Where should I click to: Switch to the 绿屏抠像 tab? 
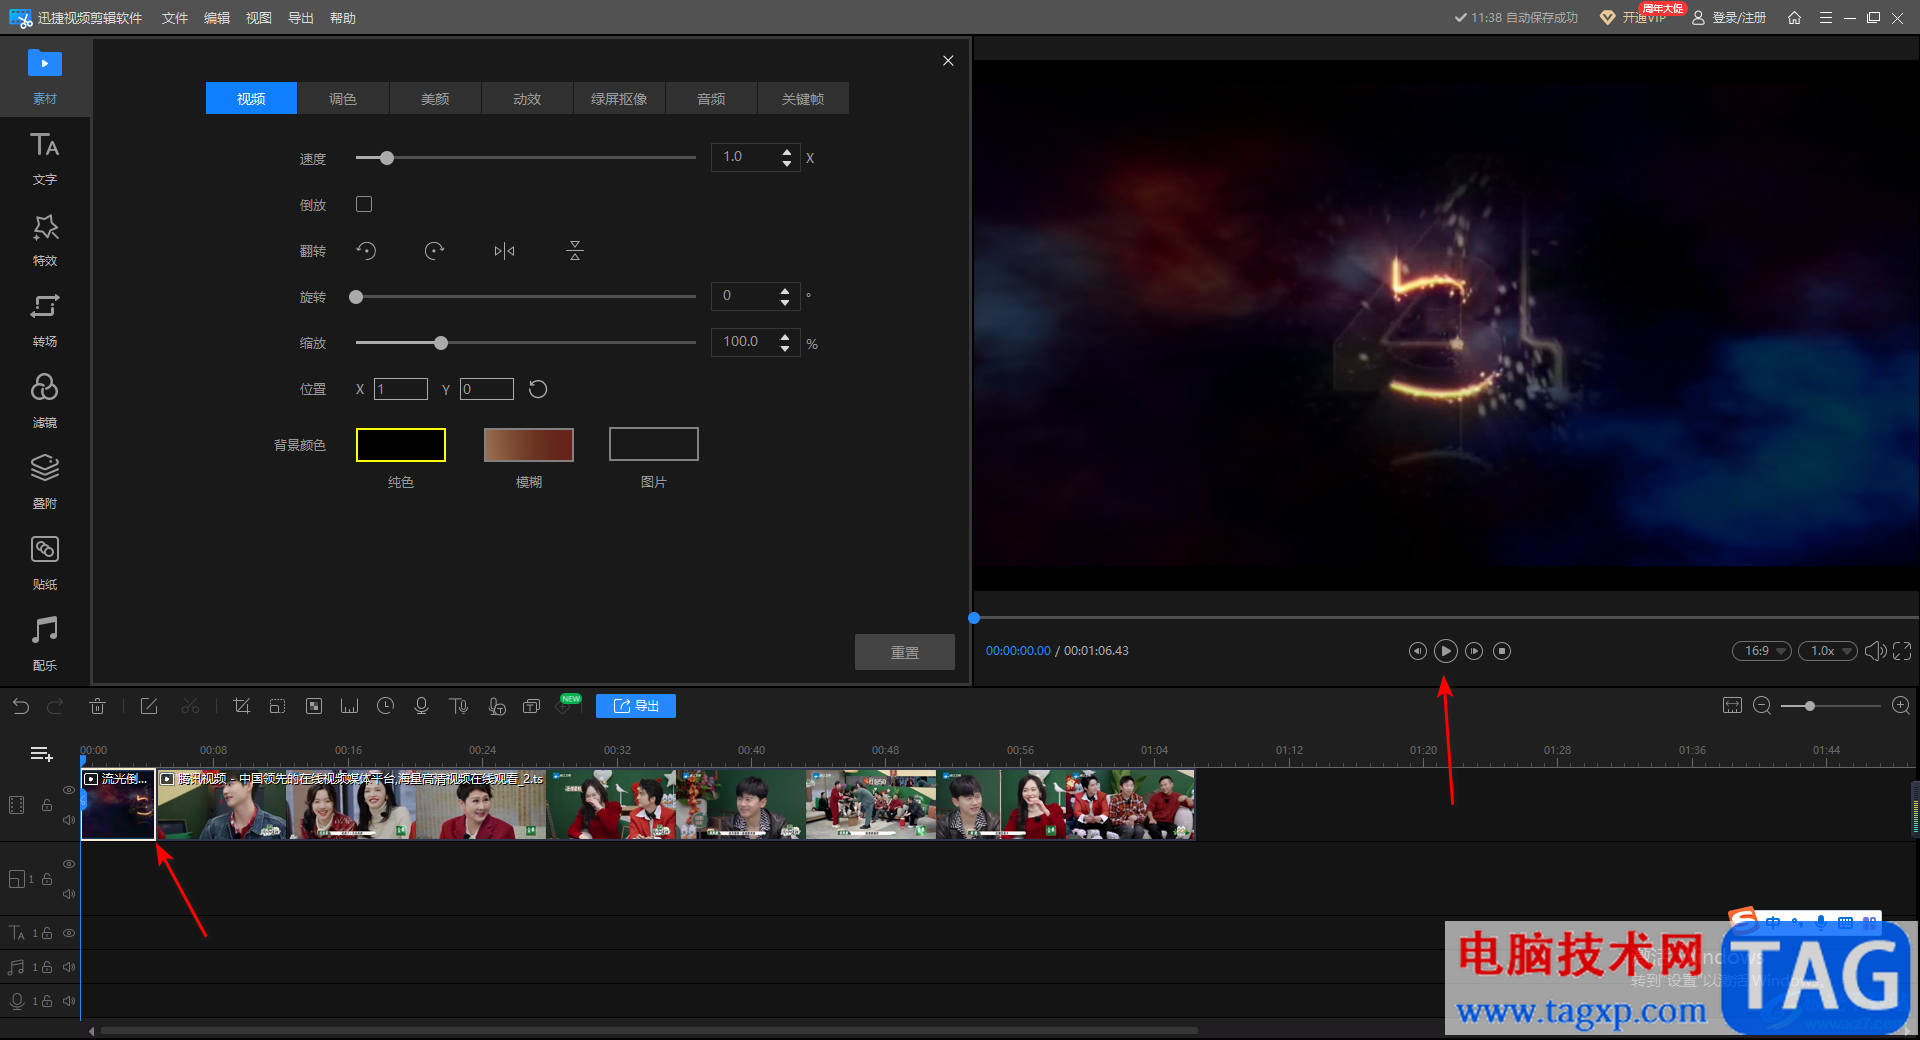tap(619, 99)
